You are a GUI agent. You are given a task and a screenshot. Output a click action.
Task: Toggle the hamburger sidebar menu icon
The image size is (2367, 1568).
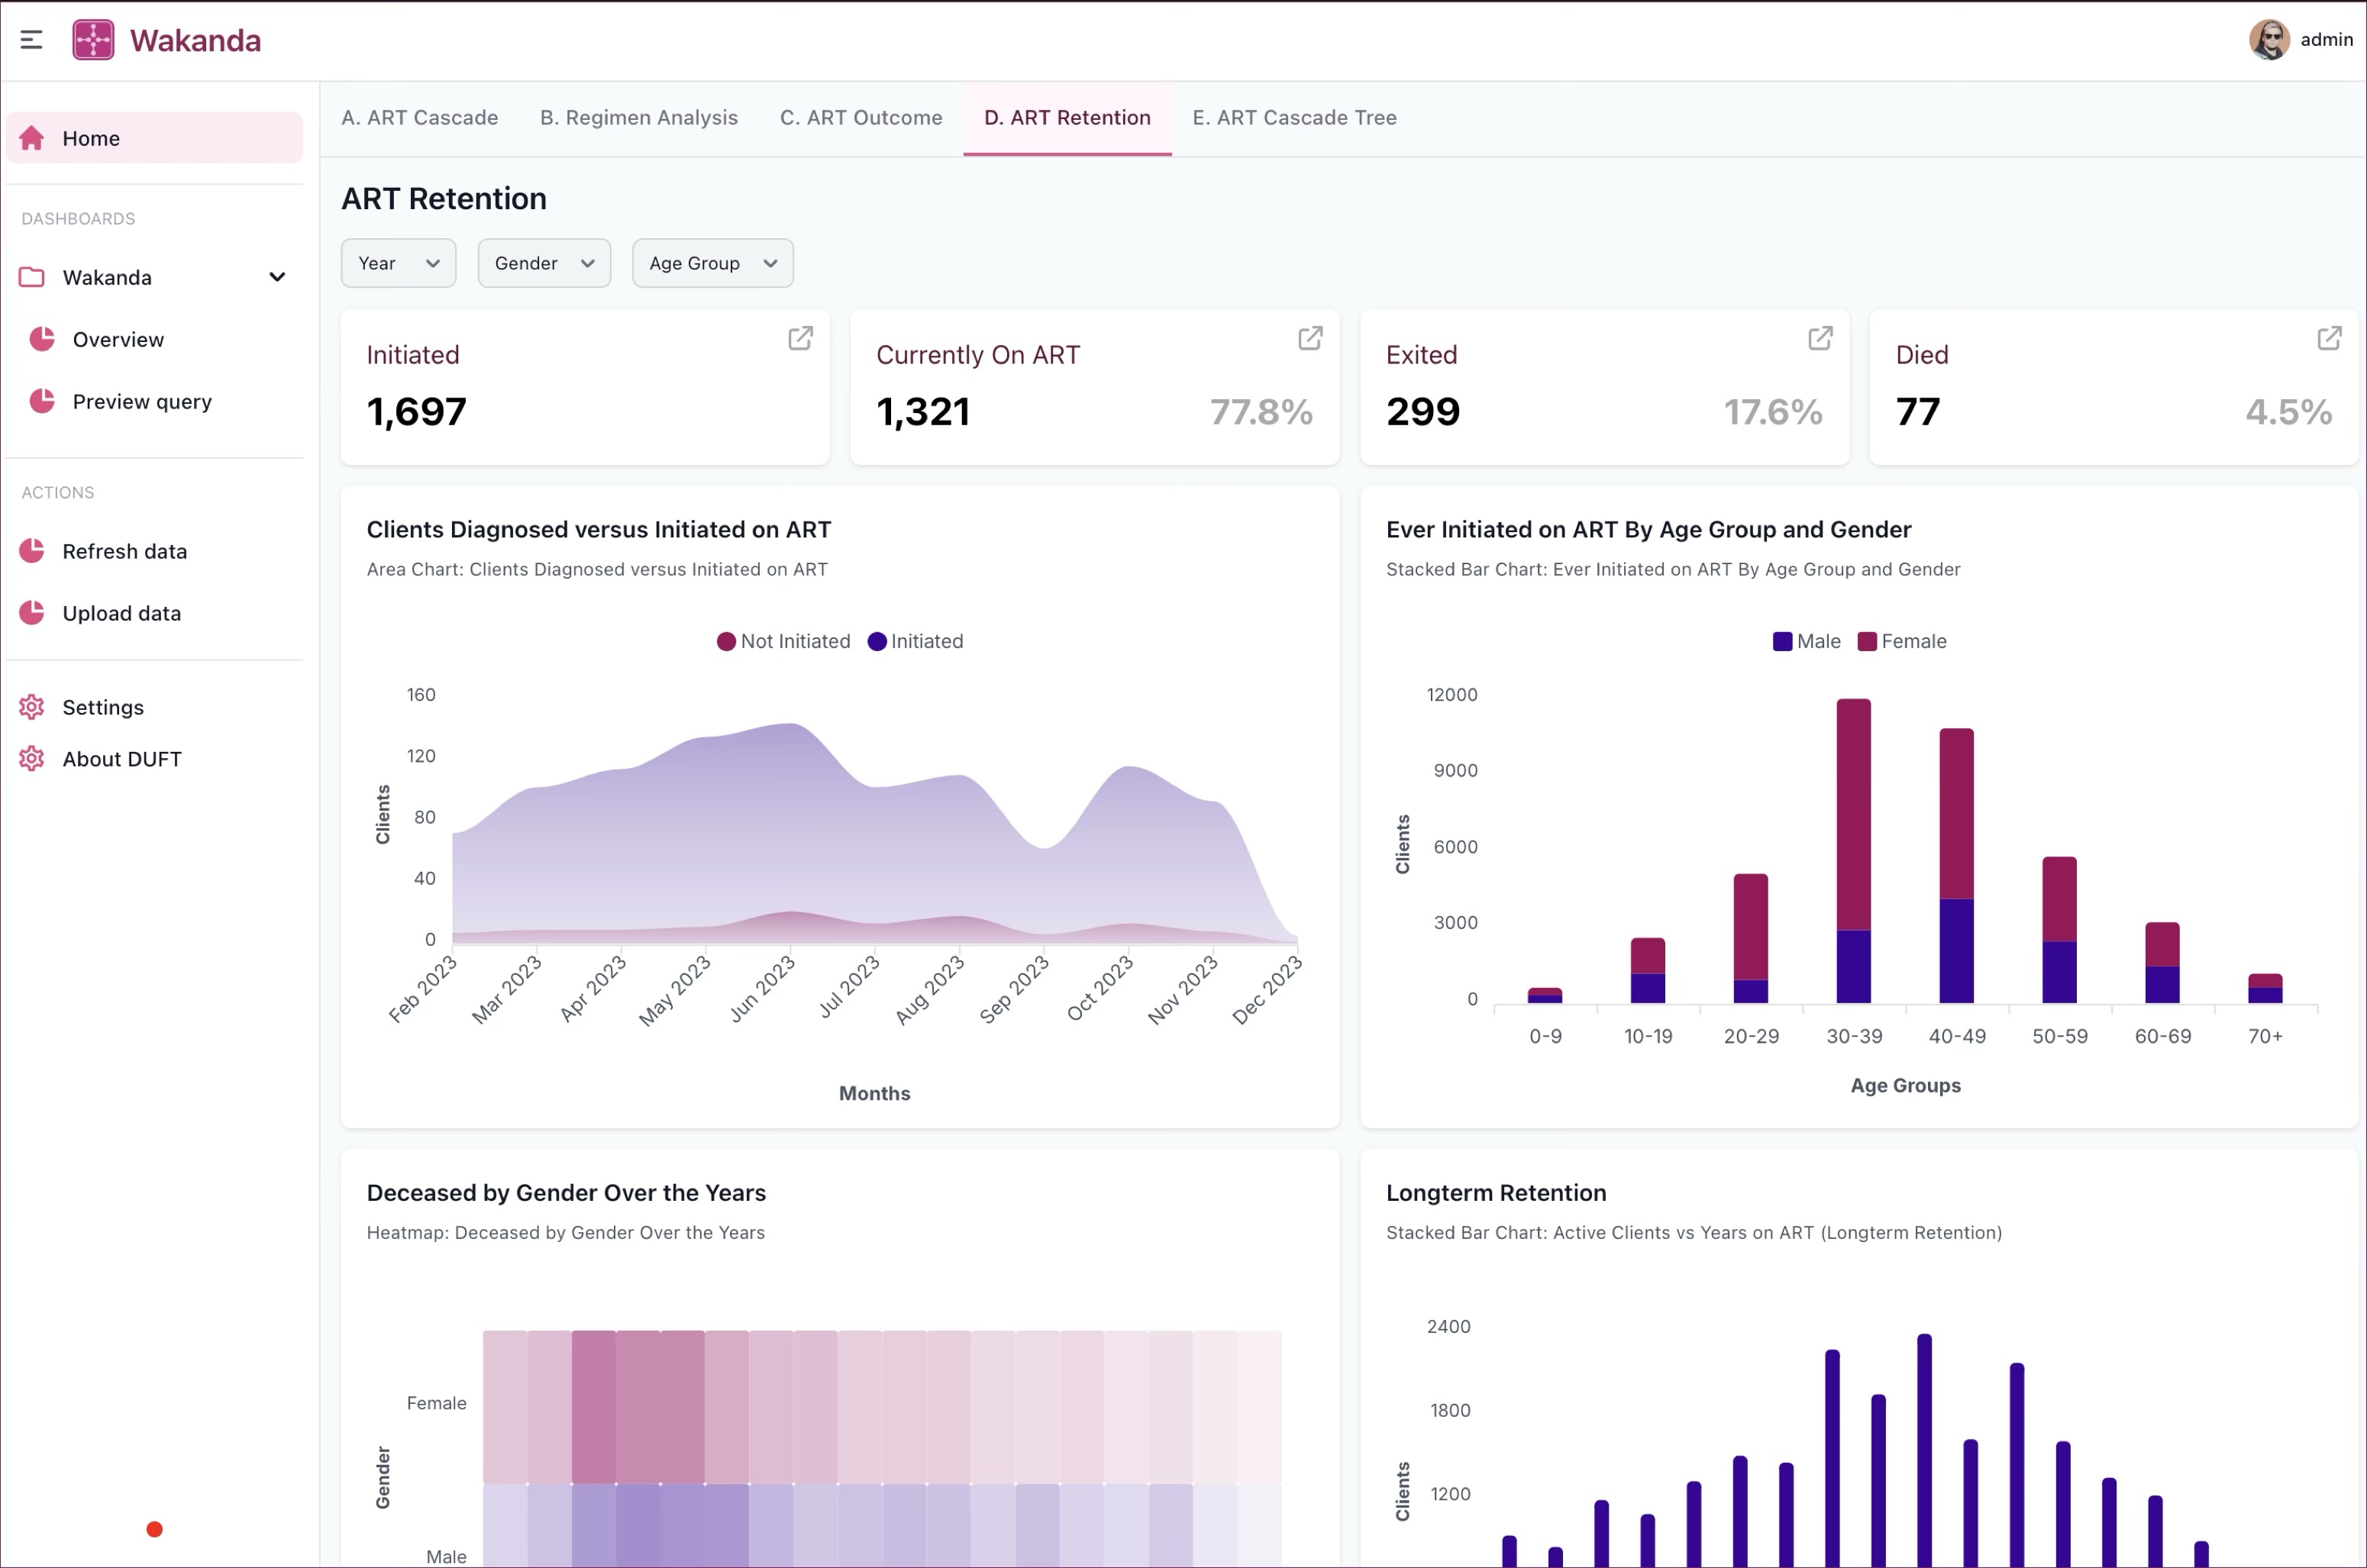tap(31, 40)
